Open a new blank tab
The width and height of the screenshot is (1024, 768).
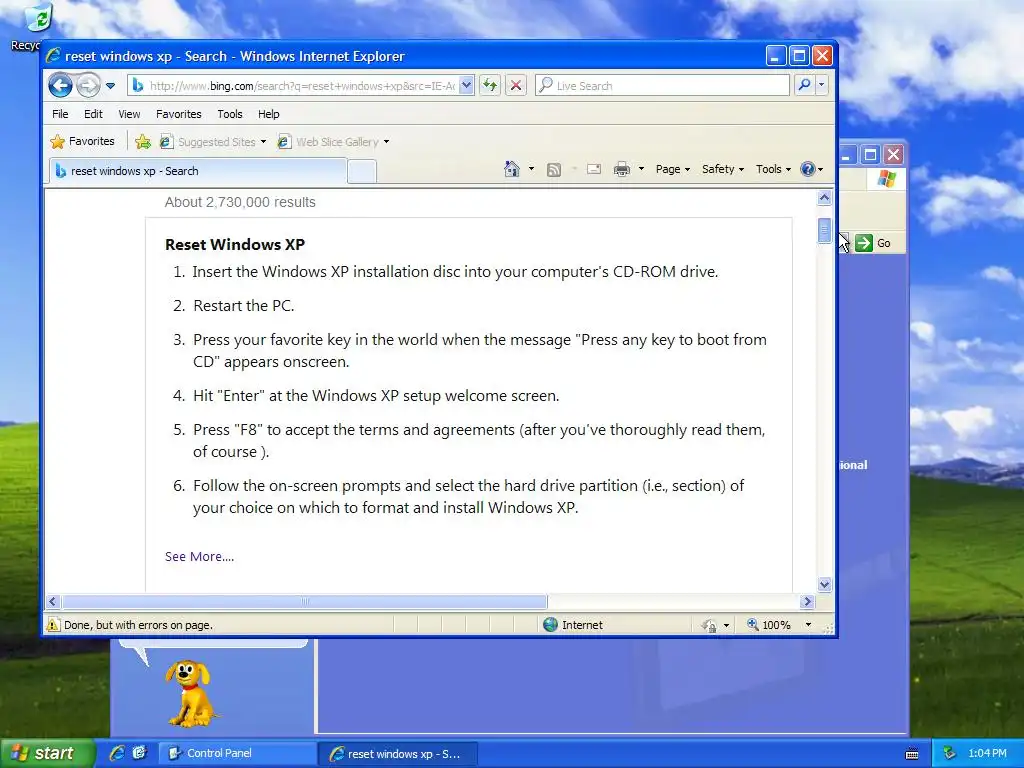tap(362, 172)
